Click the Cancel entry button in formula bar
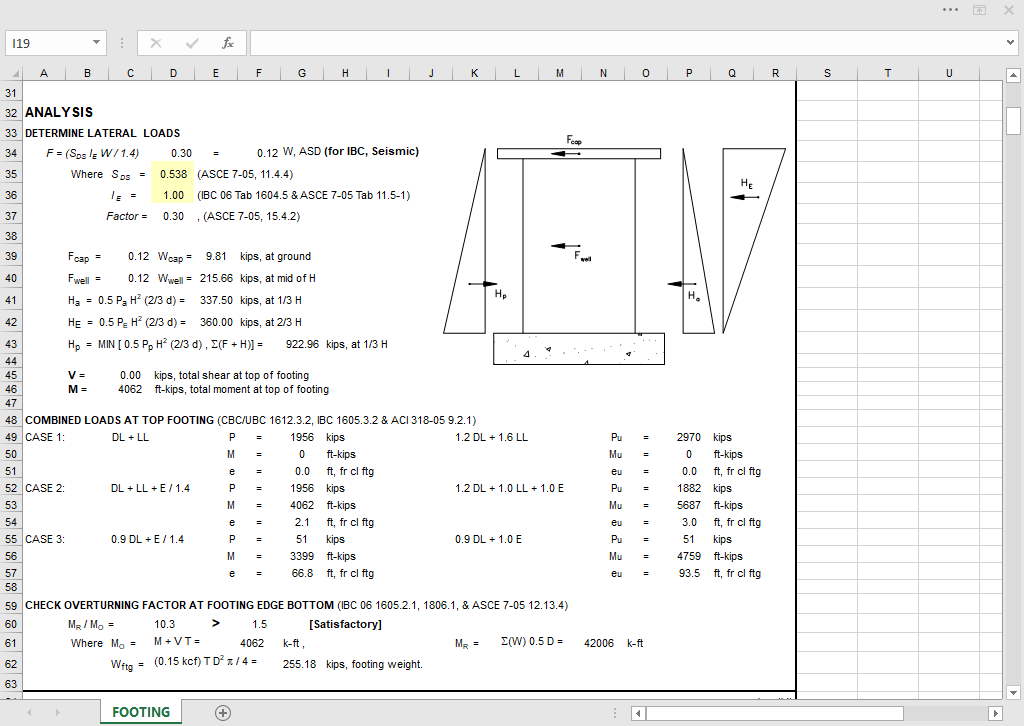Image resolution: width=1024 pixels, height=726 pixels. (155, 43)
